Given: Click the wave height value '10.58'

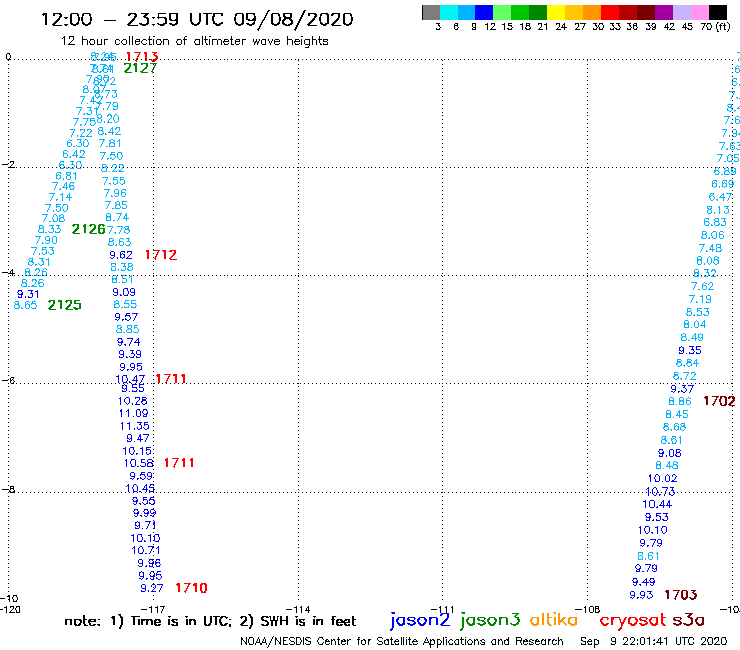Looking at the screenshot, I should [x=139, y=464].
